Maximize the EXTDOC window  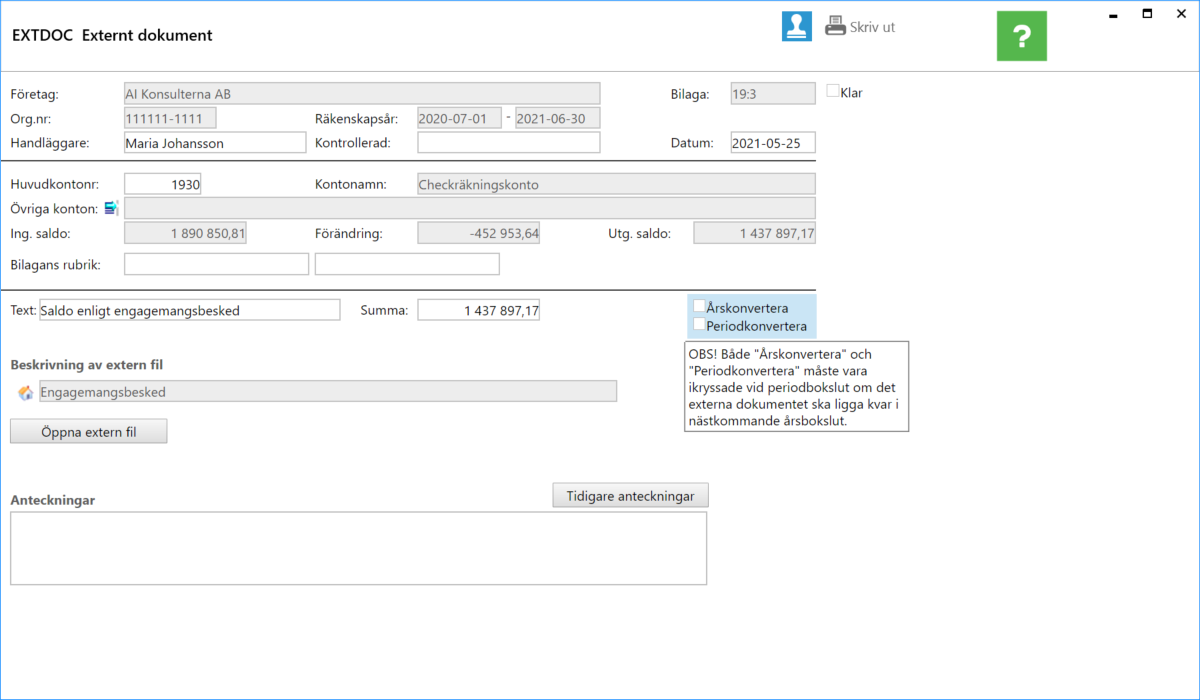(1147, 13)
